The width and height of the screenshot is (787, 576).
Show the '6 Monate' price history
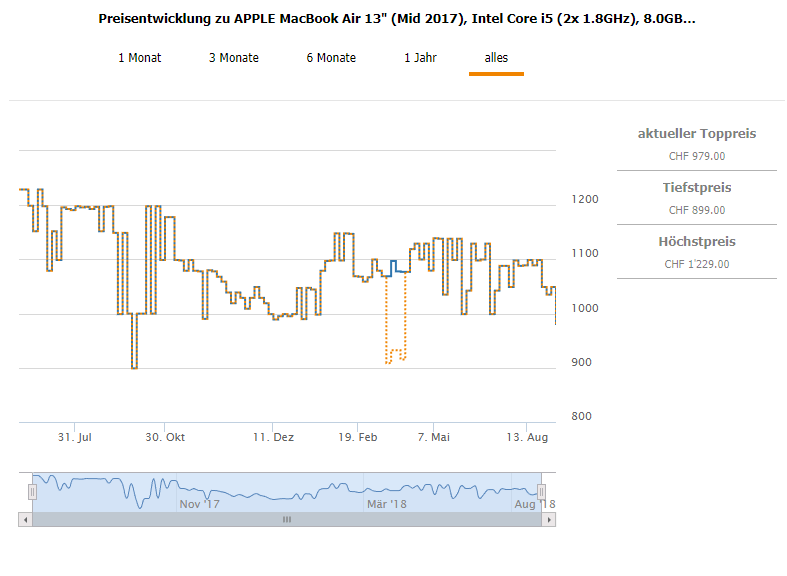tap(331, 58)
